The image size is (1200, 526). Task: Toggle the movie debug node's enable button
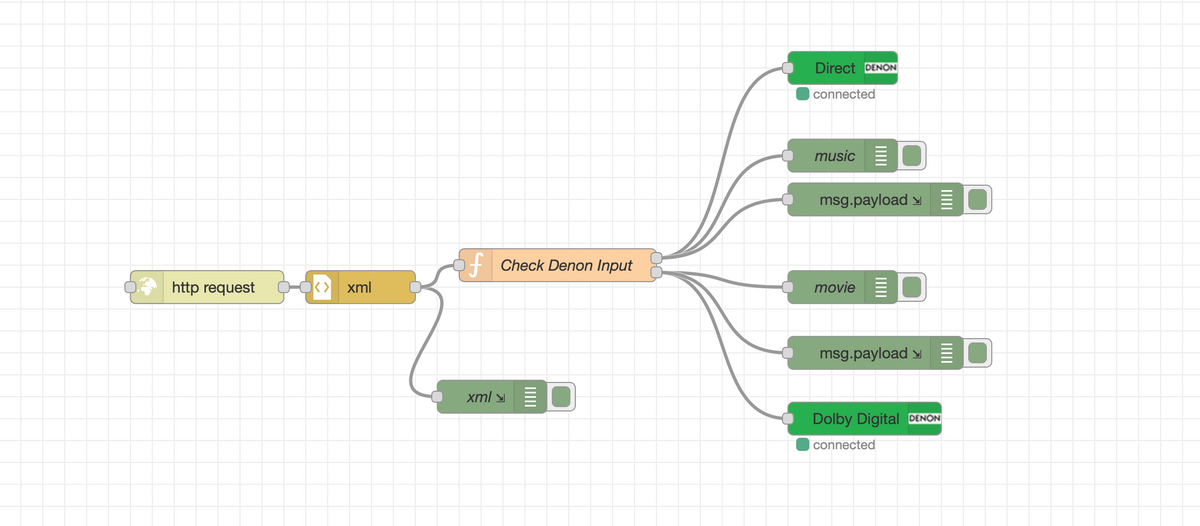click(911, 288)
